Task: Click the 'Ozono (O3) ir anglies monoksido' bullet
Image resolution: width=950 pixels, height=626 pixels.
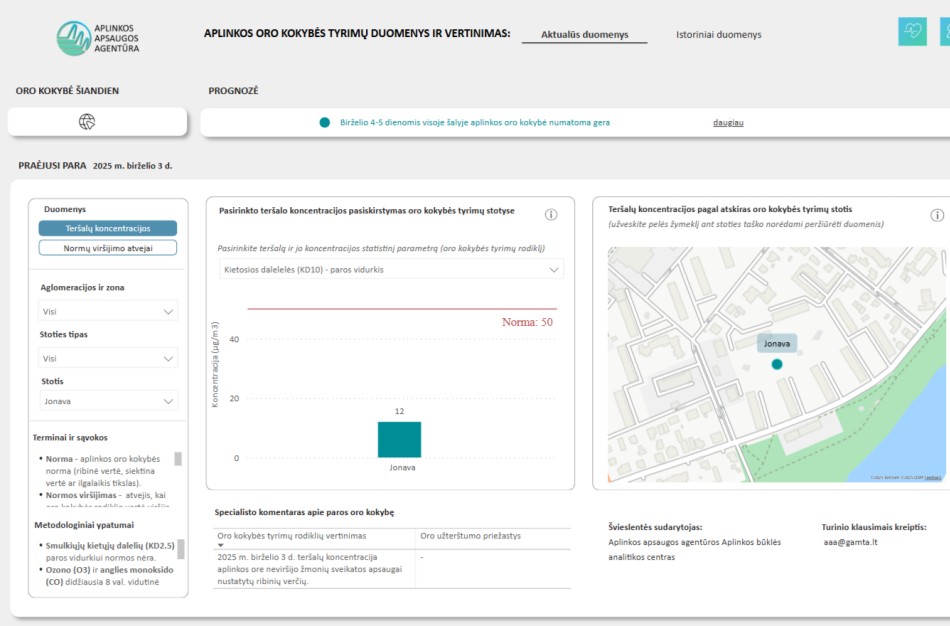Action: tap(107, 576)
